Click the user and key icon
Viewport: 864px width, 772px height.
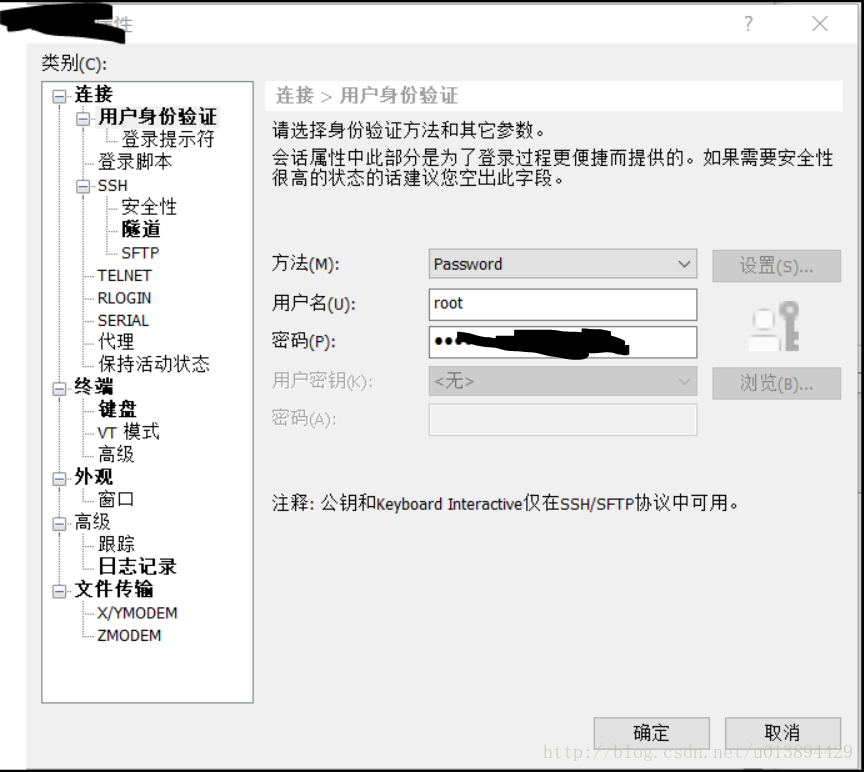(774, 326)
